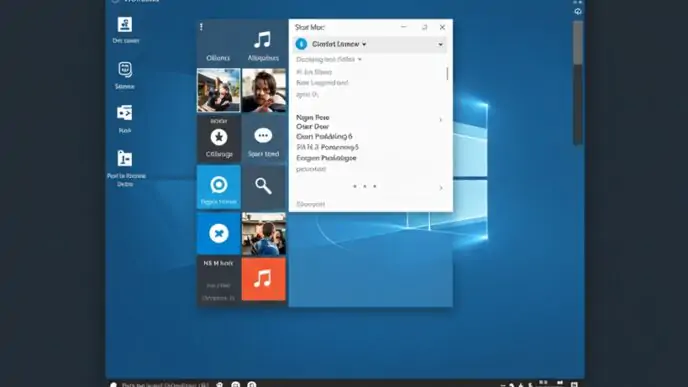Open the blue tile with the round X icon
This screenshot has width=688, height=387.
pos(219,233)
